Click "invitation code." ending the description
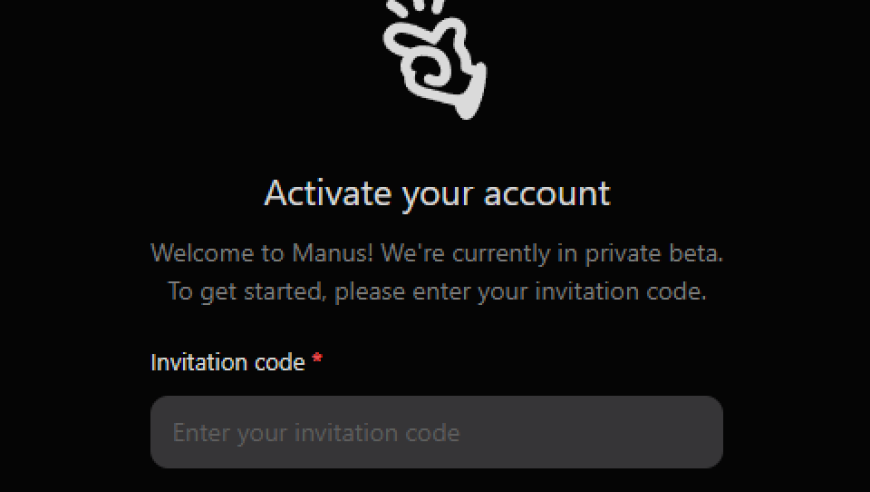This screenshot has width=870, height=492. tap(620, 292)
